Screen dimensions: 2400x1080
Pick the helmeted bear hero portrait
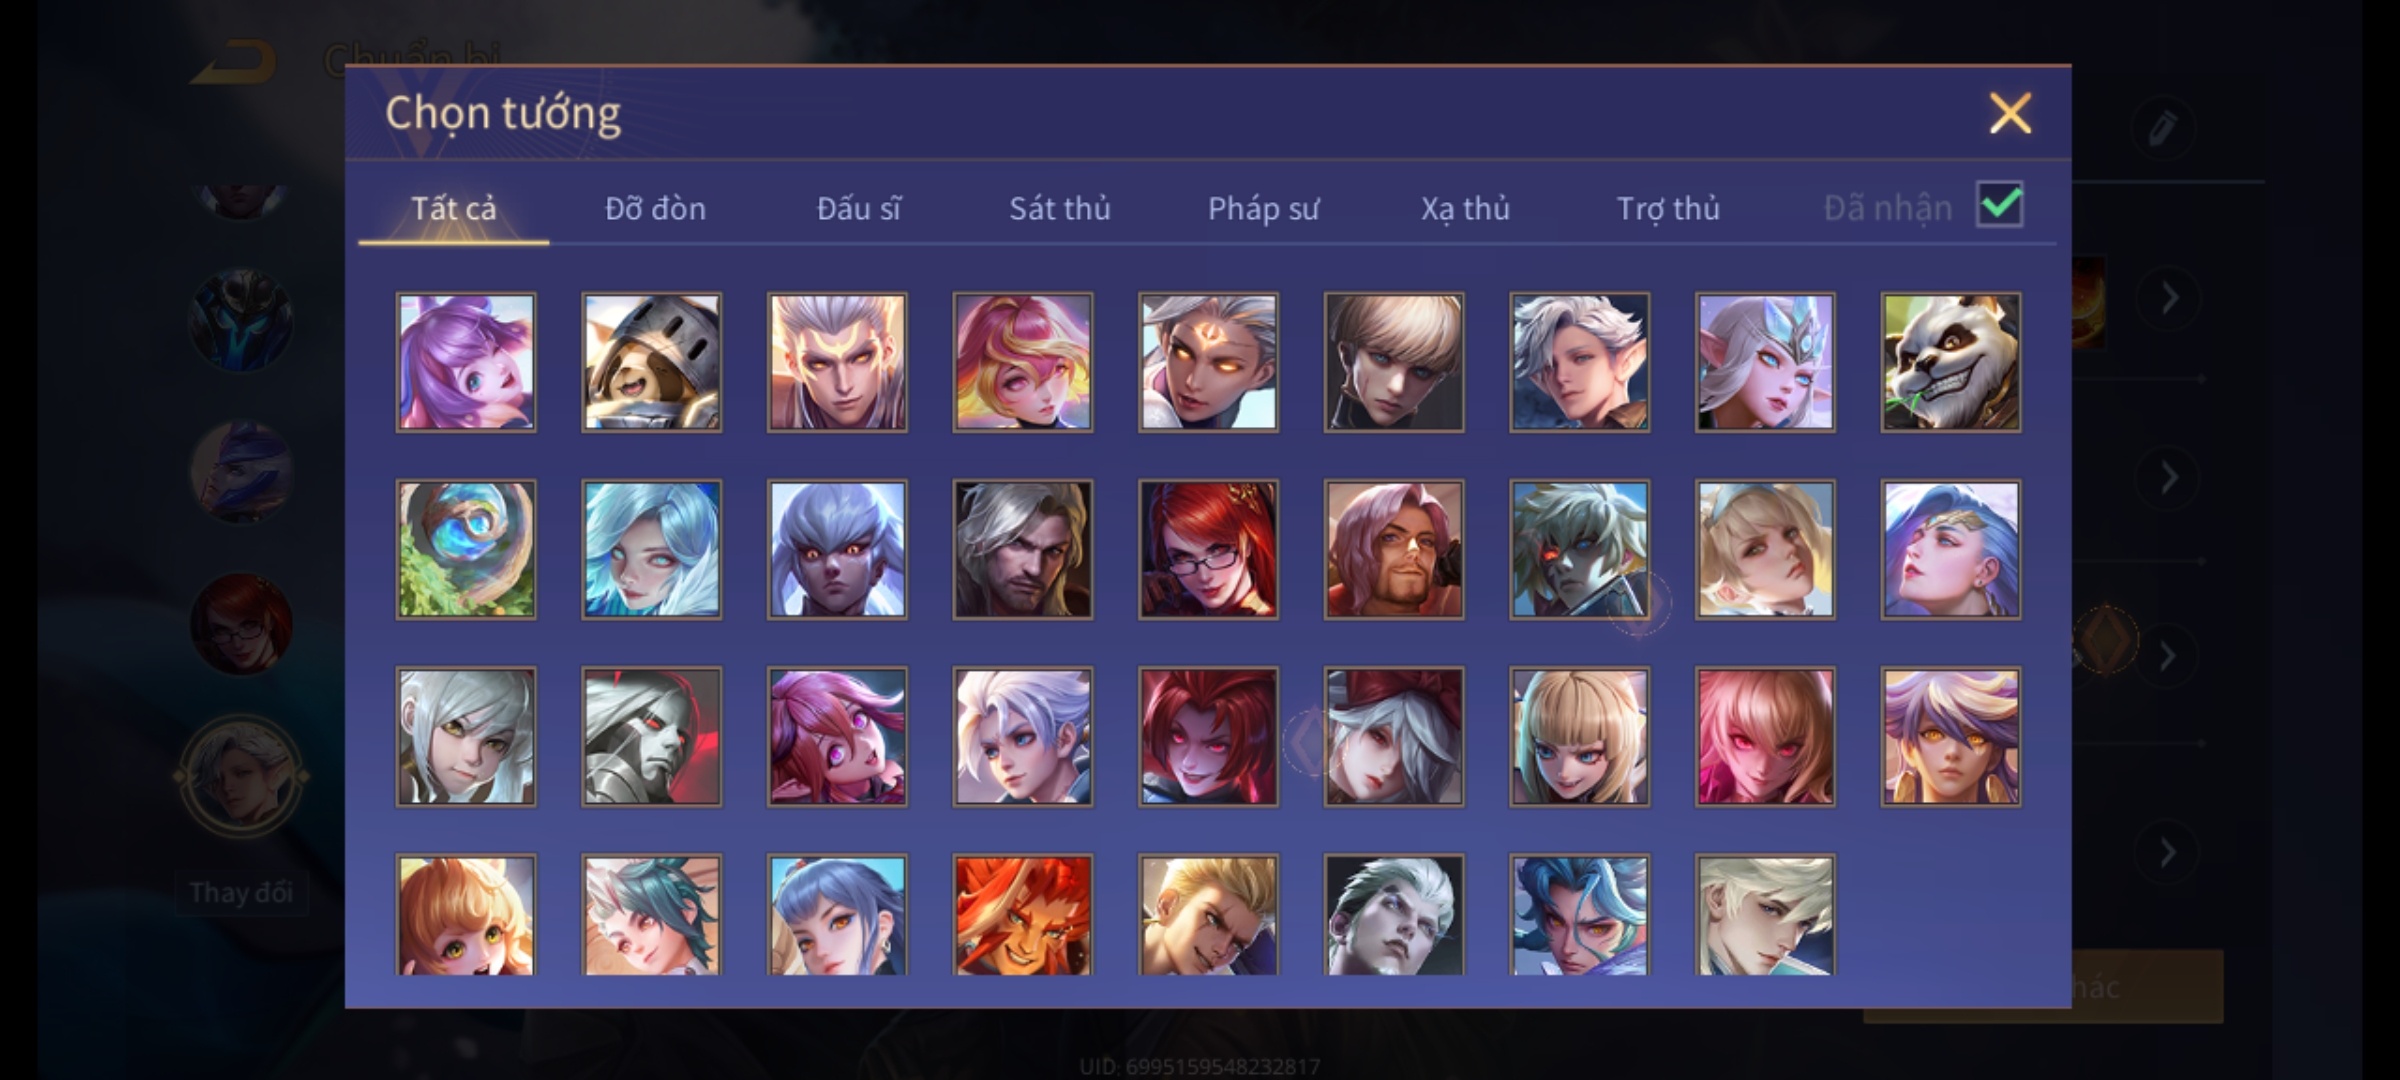pyautogui.click(x=651, y=362)
